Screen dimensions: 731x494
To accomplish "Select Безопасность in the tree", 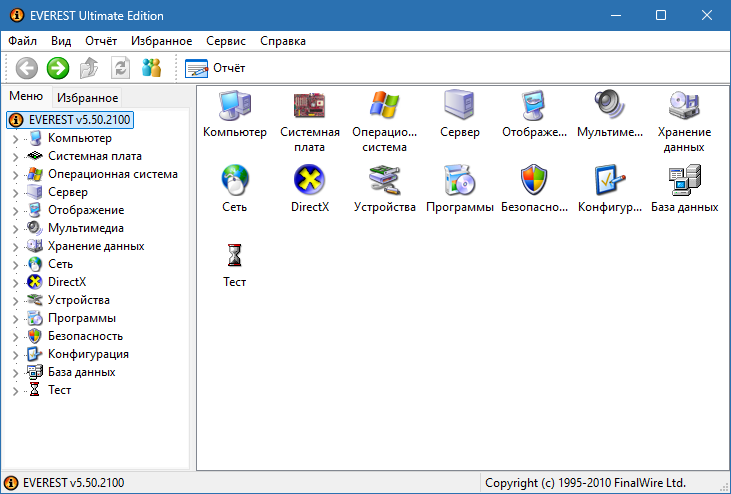I will point(85,336).
